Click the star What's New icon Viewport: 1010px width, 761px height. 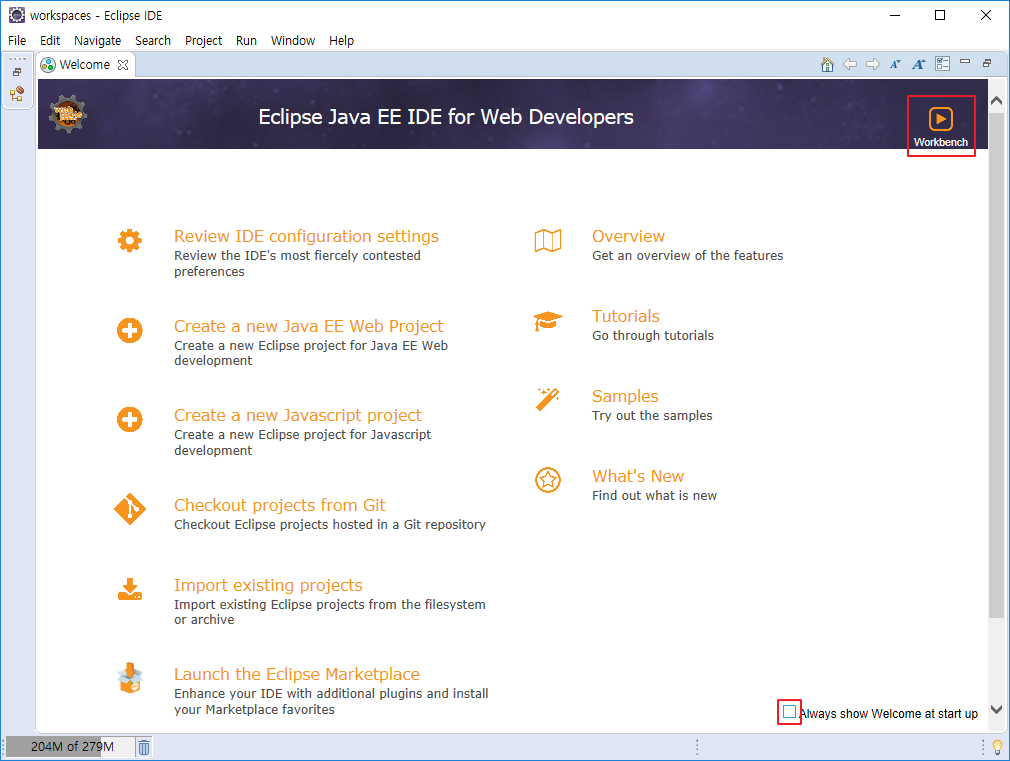[548, 480]
